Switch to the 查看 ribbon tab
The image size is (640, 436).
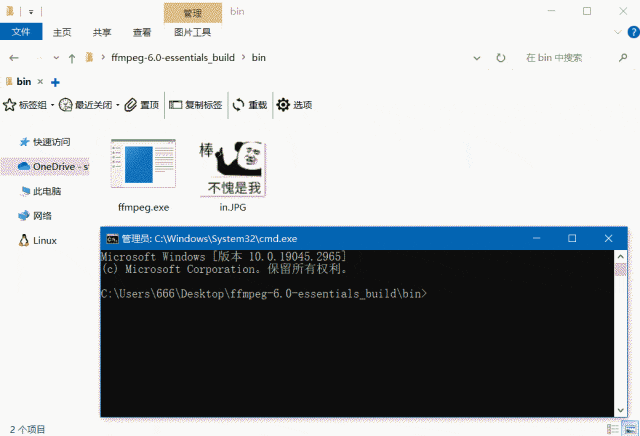point(143,32)
